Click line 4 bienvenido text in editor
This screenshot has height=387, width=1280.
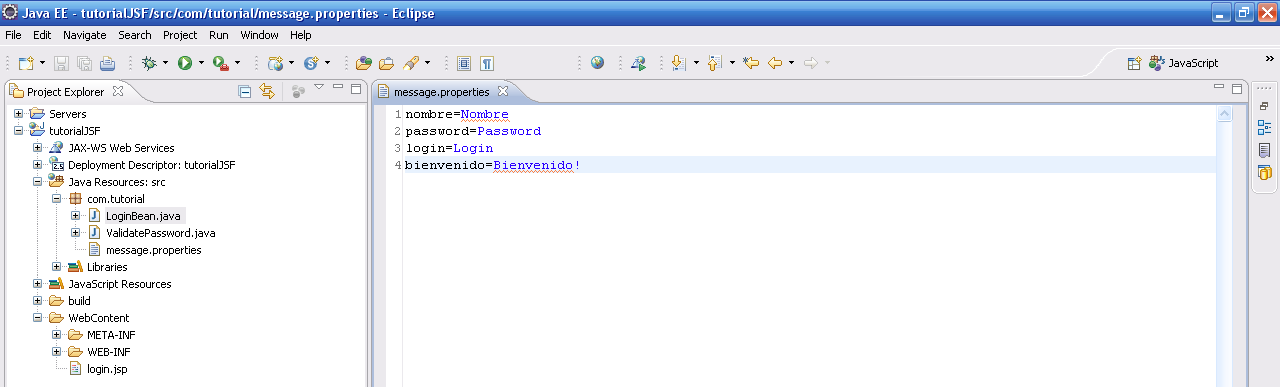pyautogui.click(x=492, y=165)
